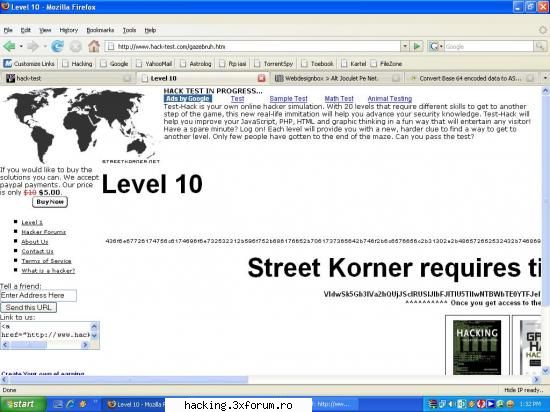Click the Firefox throbber activity icon
The height and width of the screenshot is (412, 550).
[x=543, y=30]
